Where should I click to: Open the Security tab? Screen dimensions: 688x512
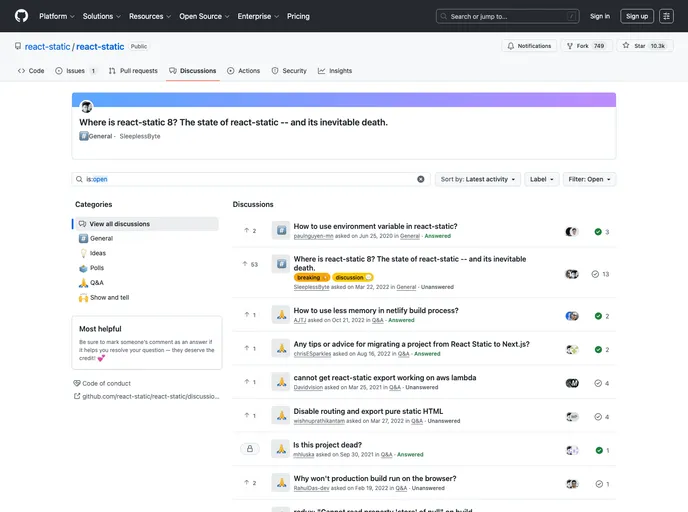[289, 71]
